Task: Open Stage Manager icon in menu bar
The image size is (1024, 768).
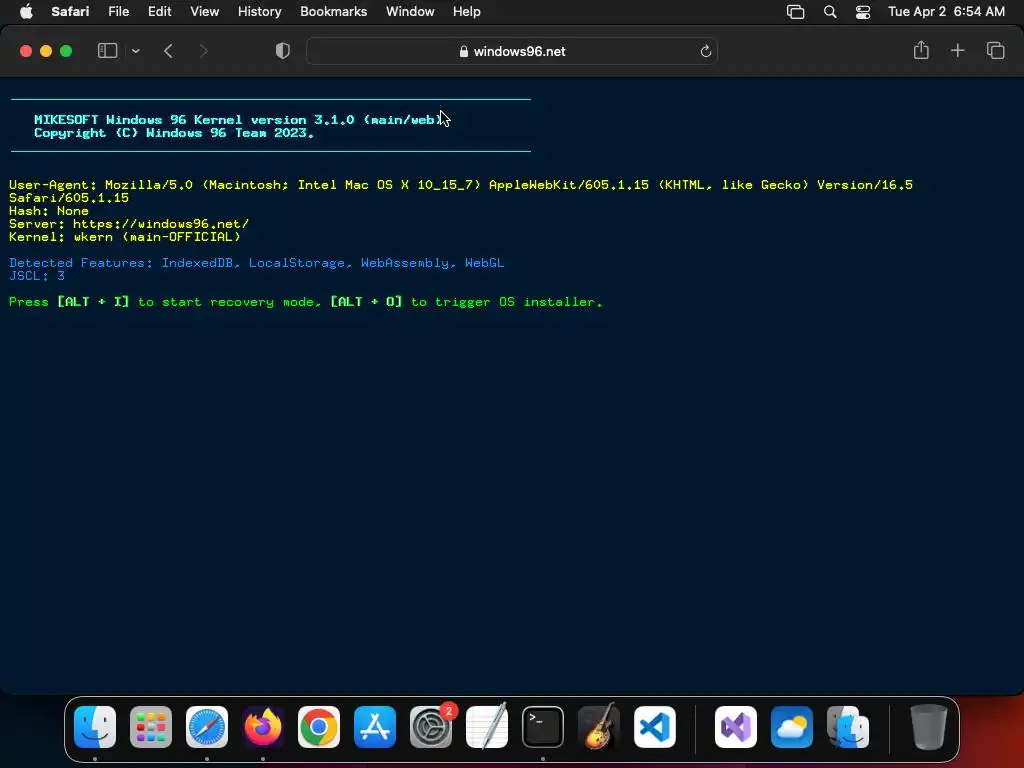Action: click(x=795, y=12)
